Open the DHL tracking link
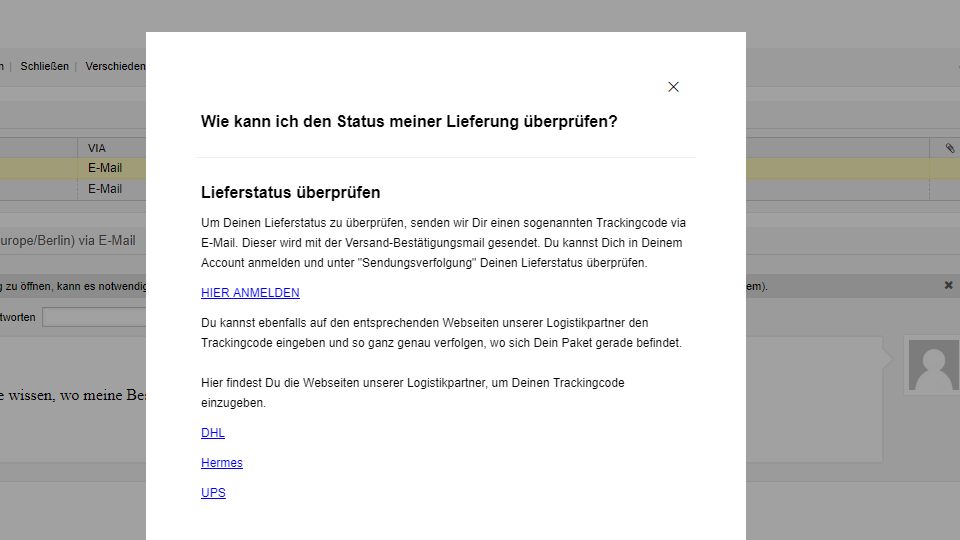Image resolution: width=960 pixels, height=540 pixels. 212,433
